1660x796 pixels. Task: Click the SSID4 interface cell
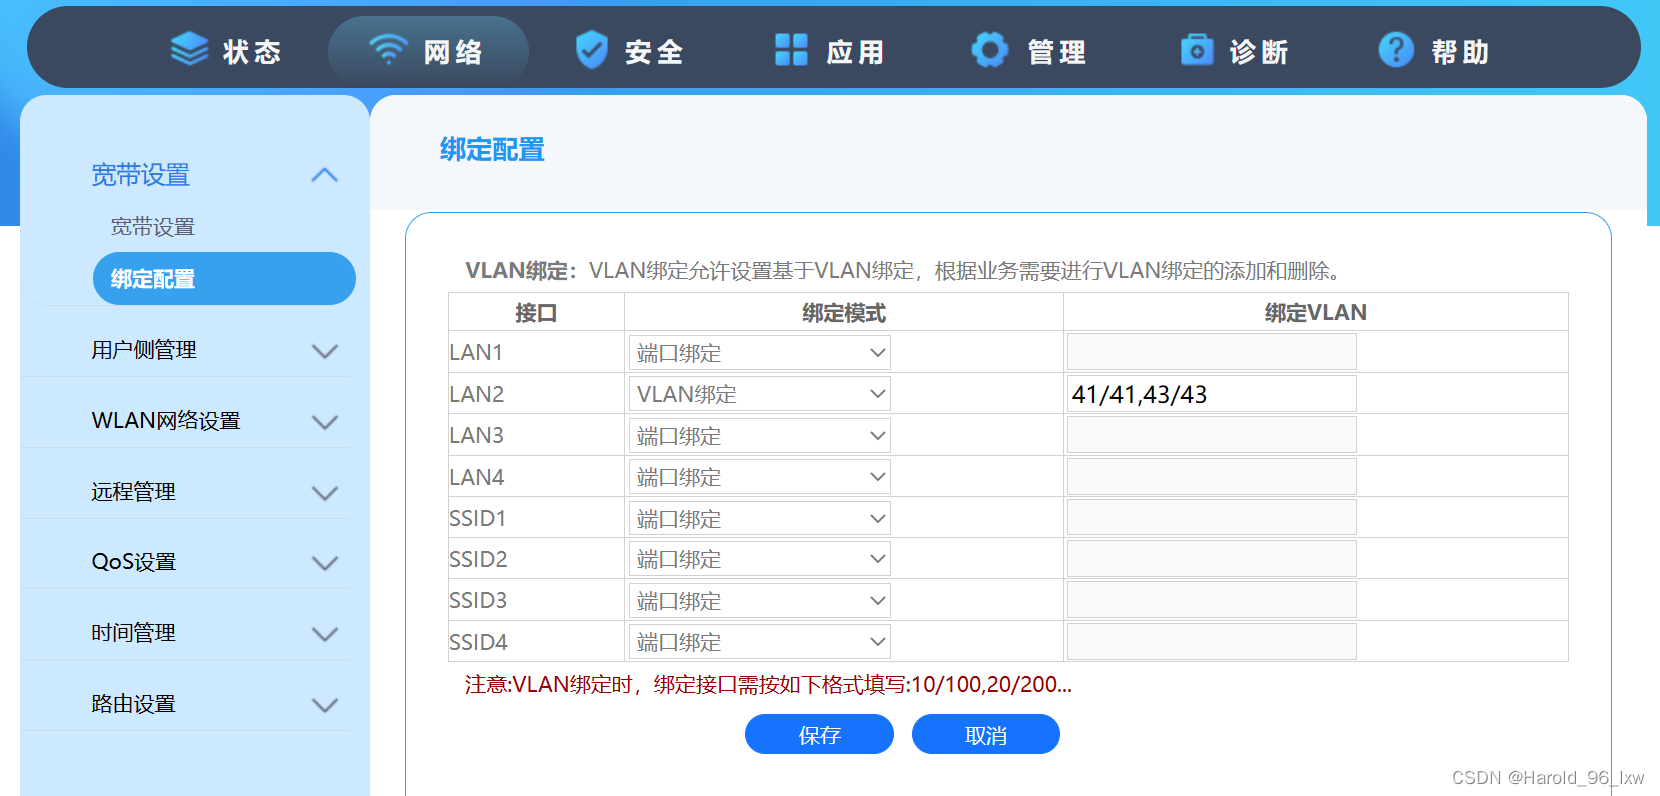click(x=536, y=642)
